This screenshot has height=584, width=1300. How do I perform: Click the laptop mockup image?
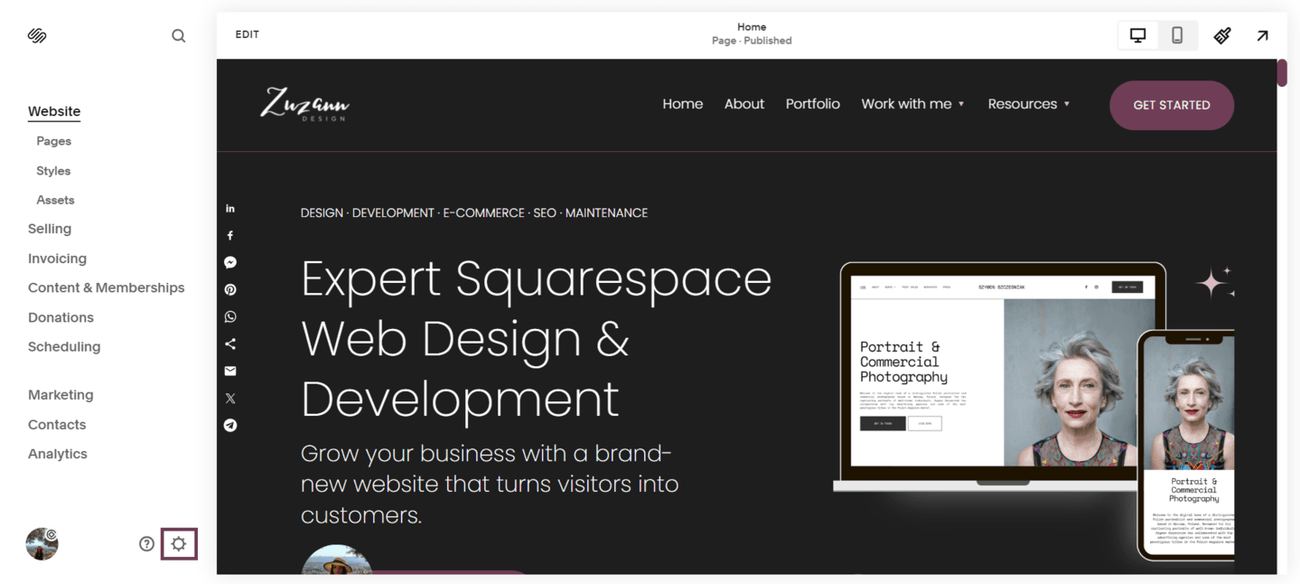[1000, 377]
